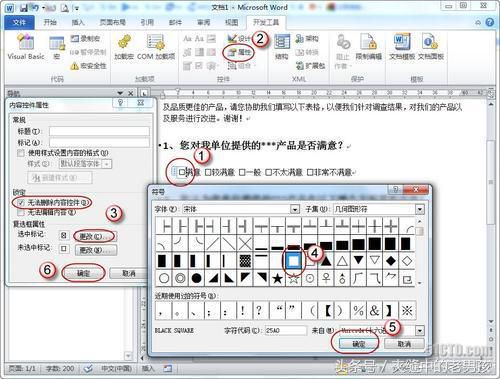Confirm the Symbol dialog with OK

359,344
